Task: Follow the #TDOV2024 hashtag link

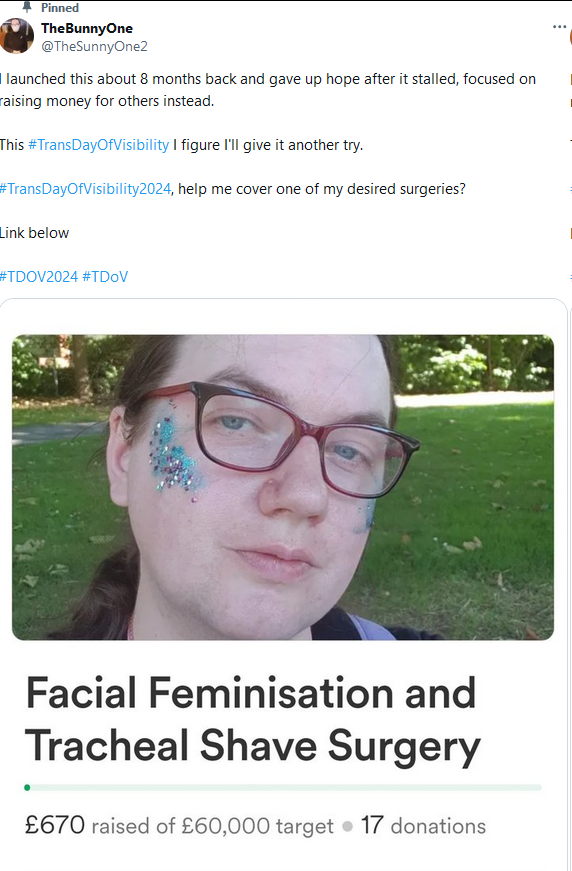Action: coord(39,277)
